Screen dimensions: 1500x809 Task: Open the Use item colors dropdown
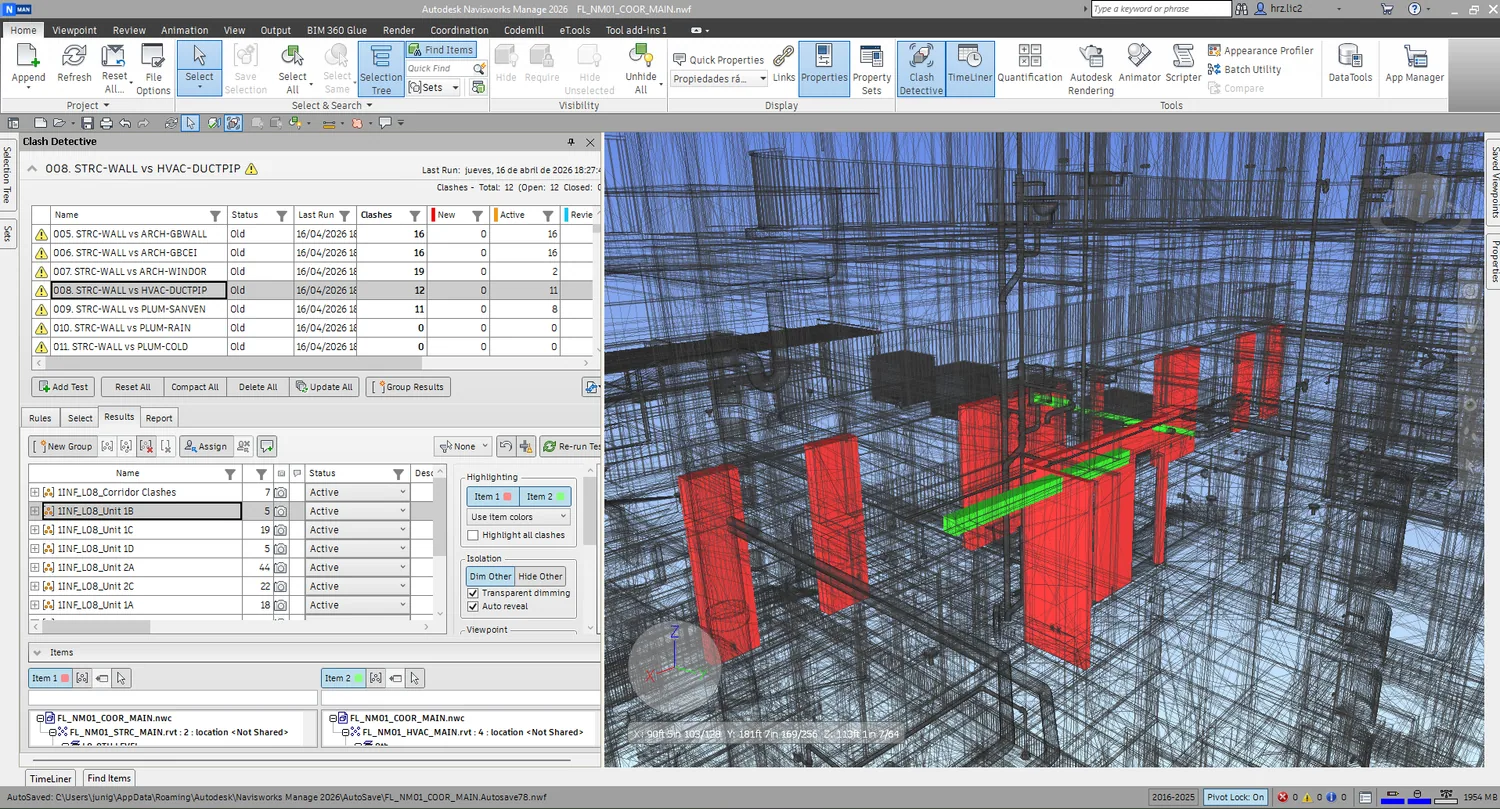(519, 517)
